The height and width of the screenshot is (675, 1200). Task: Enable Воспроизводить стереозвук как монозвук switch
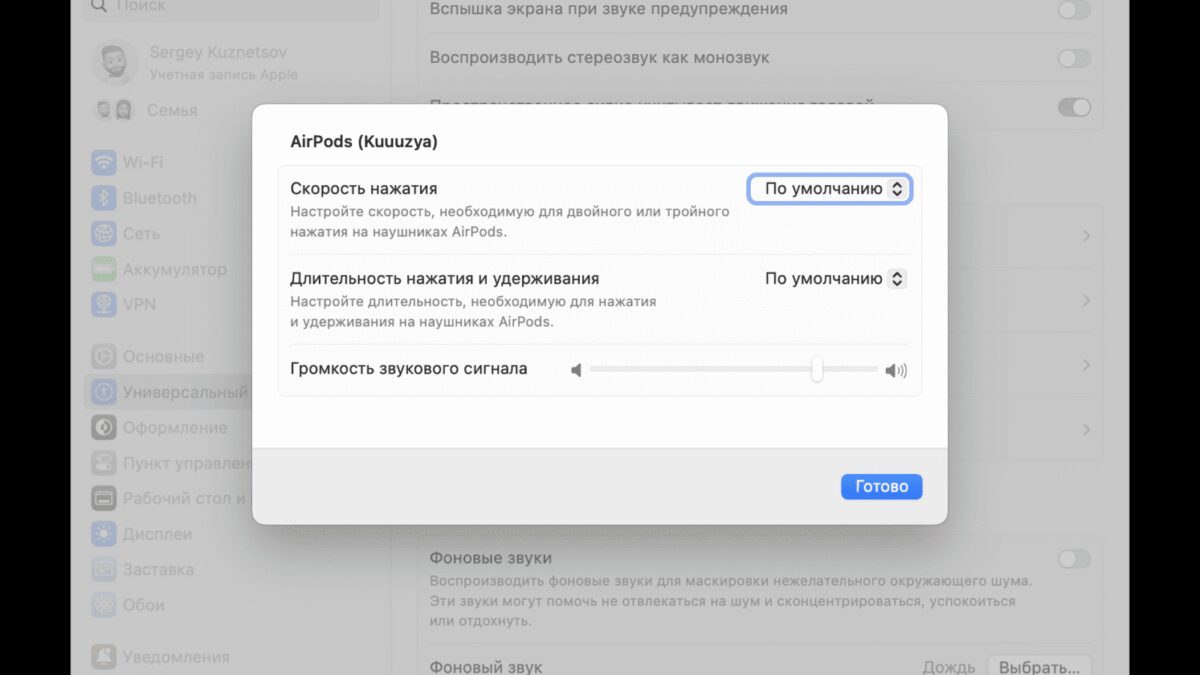click(x=1074, y=58)
